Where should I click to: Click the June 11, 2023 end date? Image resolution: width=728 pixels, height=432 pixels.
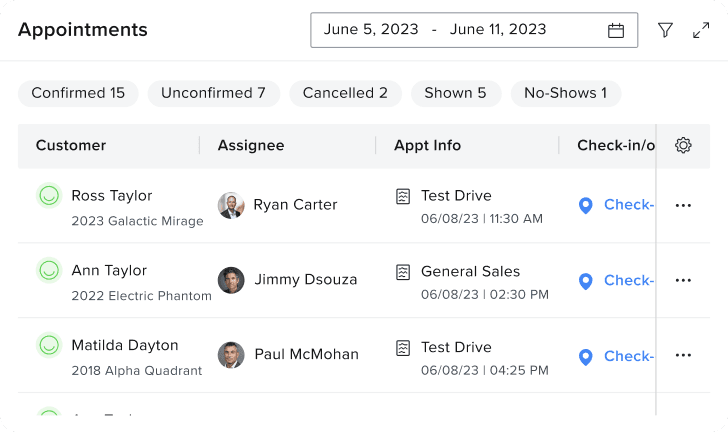(498, 29)
